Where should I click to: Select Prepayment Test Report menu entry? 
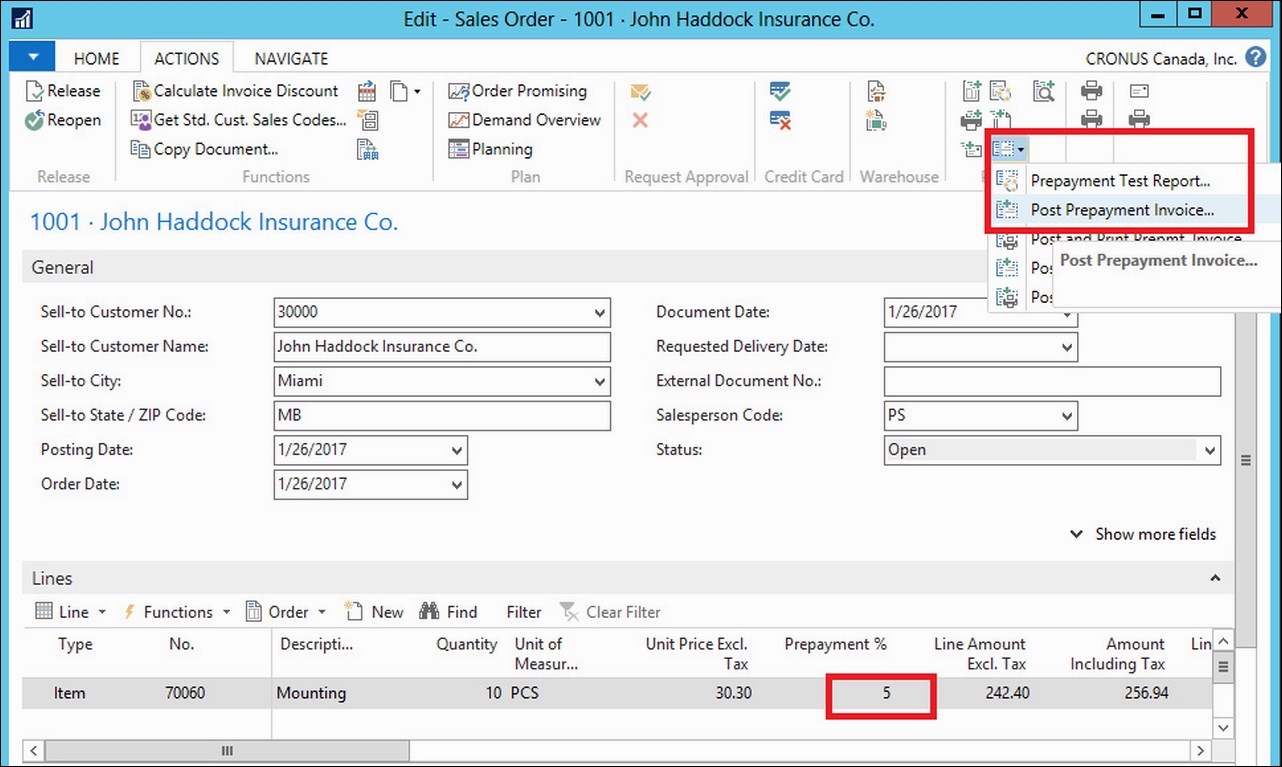click(1120, 181)
